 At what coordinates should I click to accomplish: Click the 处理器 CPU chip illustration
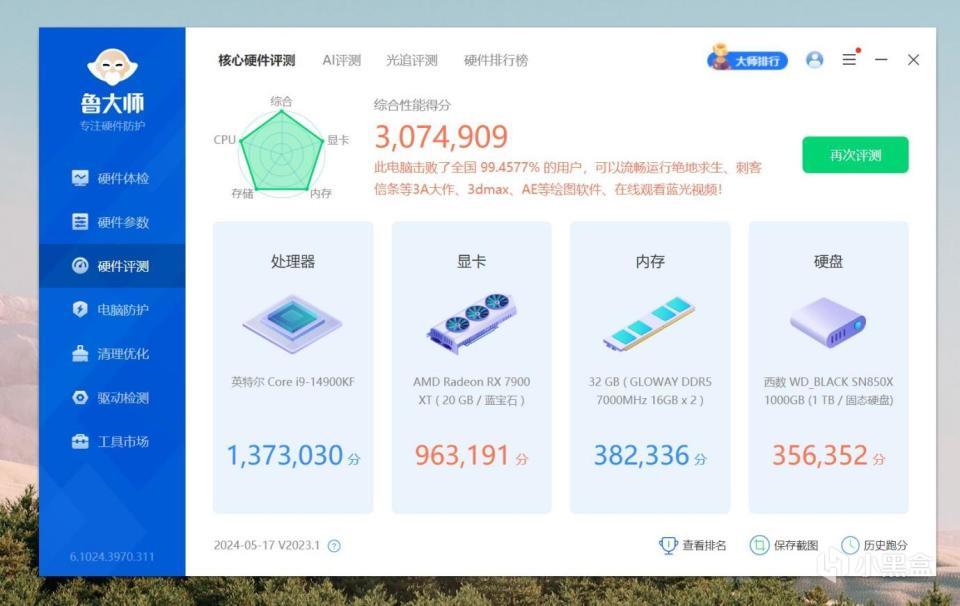click(x=292, y=323)
